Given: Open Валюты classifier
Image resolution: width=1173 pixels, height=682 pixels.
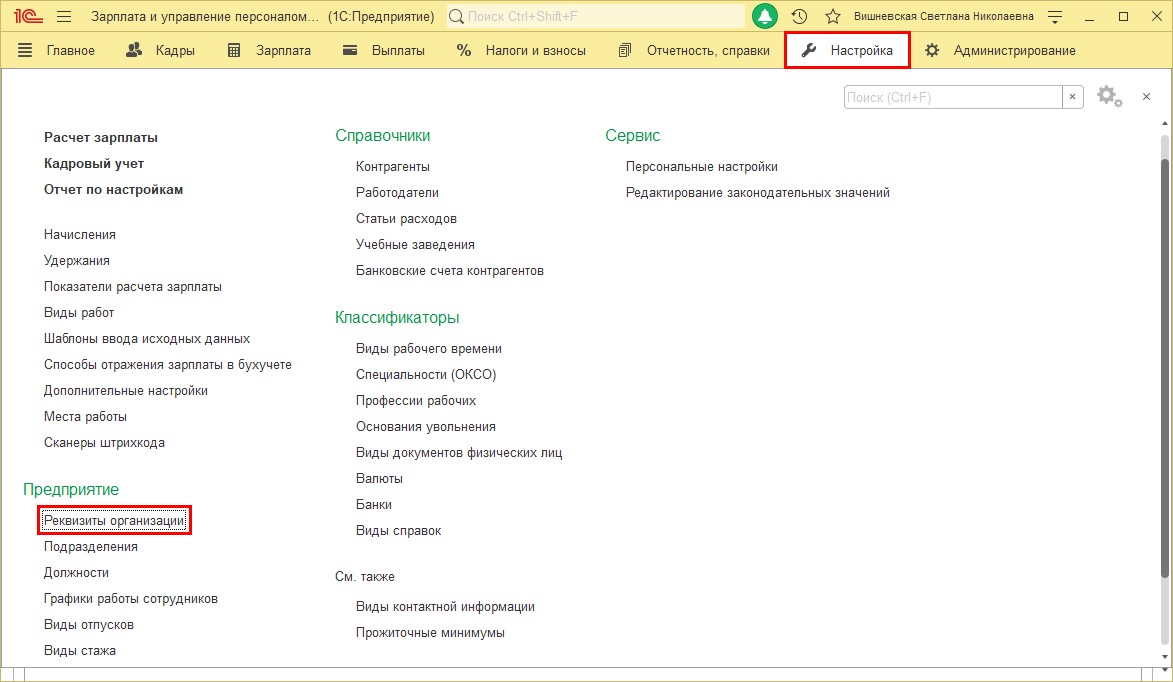Looking at the screenshot, I should tap(379, 479).
